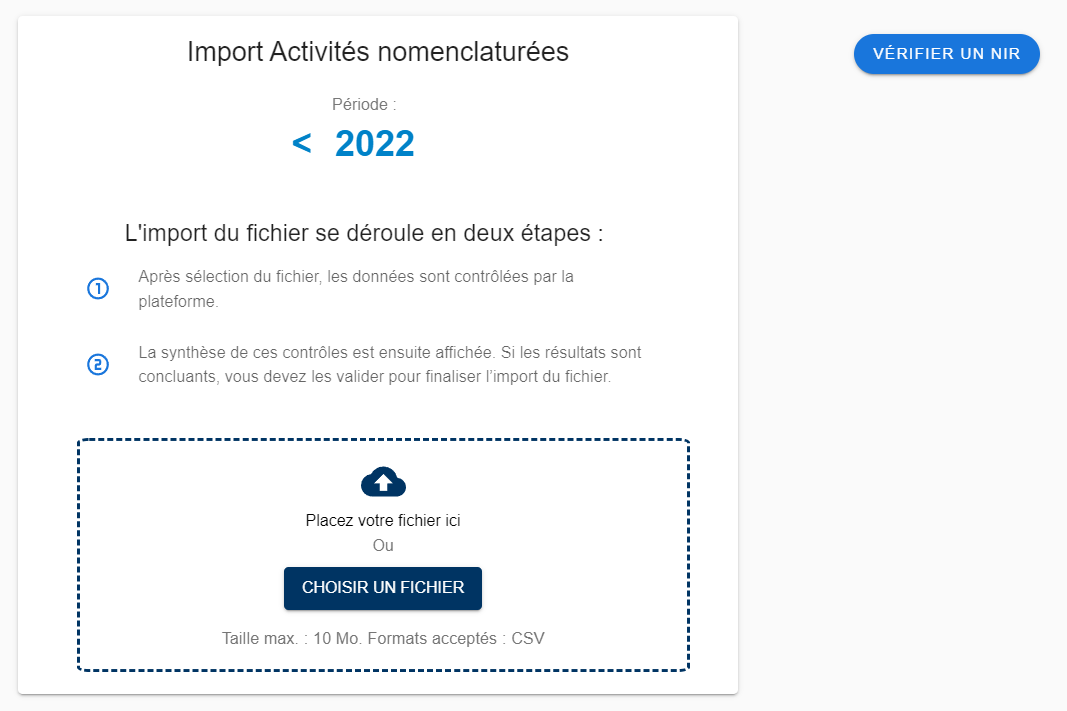Click the step two description about validation
This screenshot has height=711, width=1067.
(x=390, y=364)
